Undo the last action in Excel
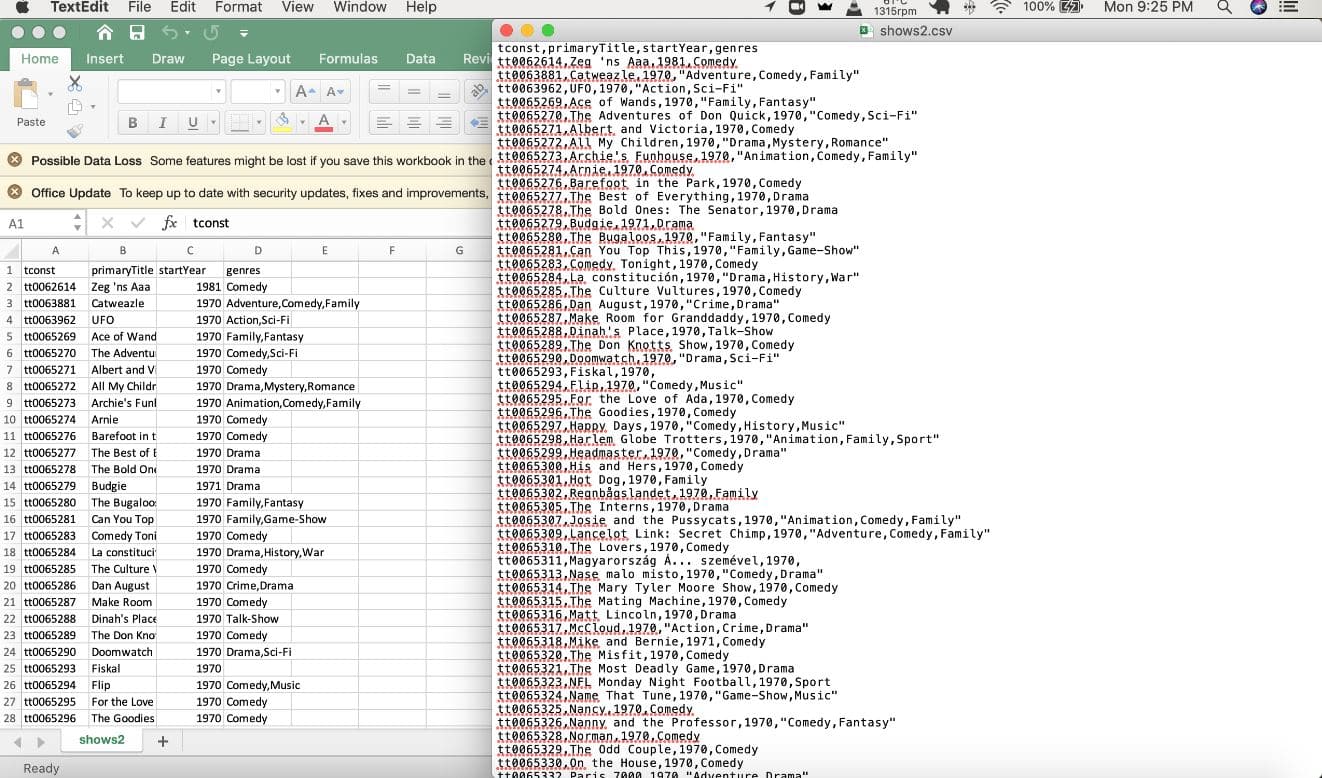Image resolution: width=1322 pixels, height=778 pixels. pos(169,32)
